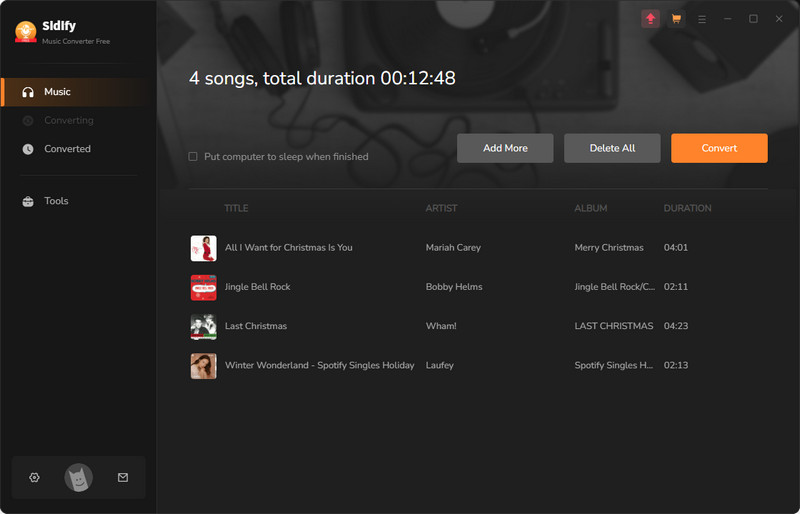
Task: Click the Last Christmas album thumbnail
Action: pos(204,327)
